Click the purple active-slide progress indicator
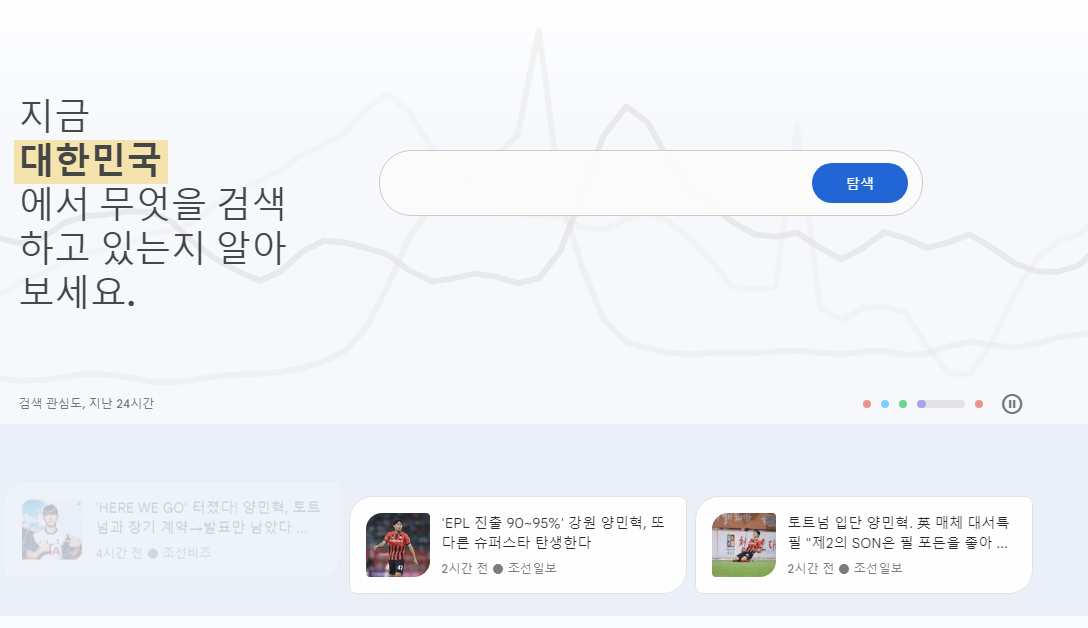Screen dimensions: 1088x628 (x=922, y=404)
